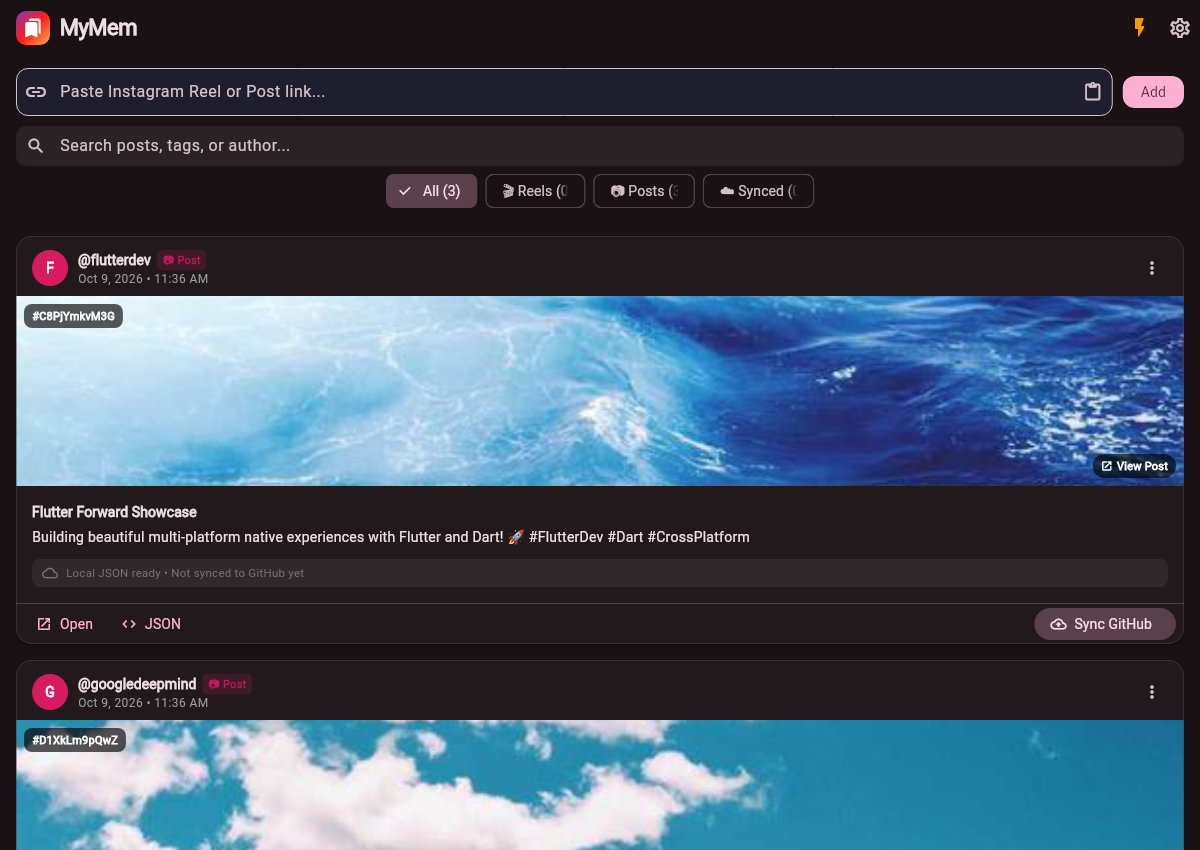Click the #C8PjYmkvM3G tag badge

[74, 316]
